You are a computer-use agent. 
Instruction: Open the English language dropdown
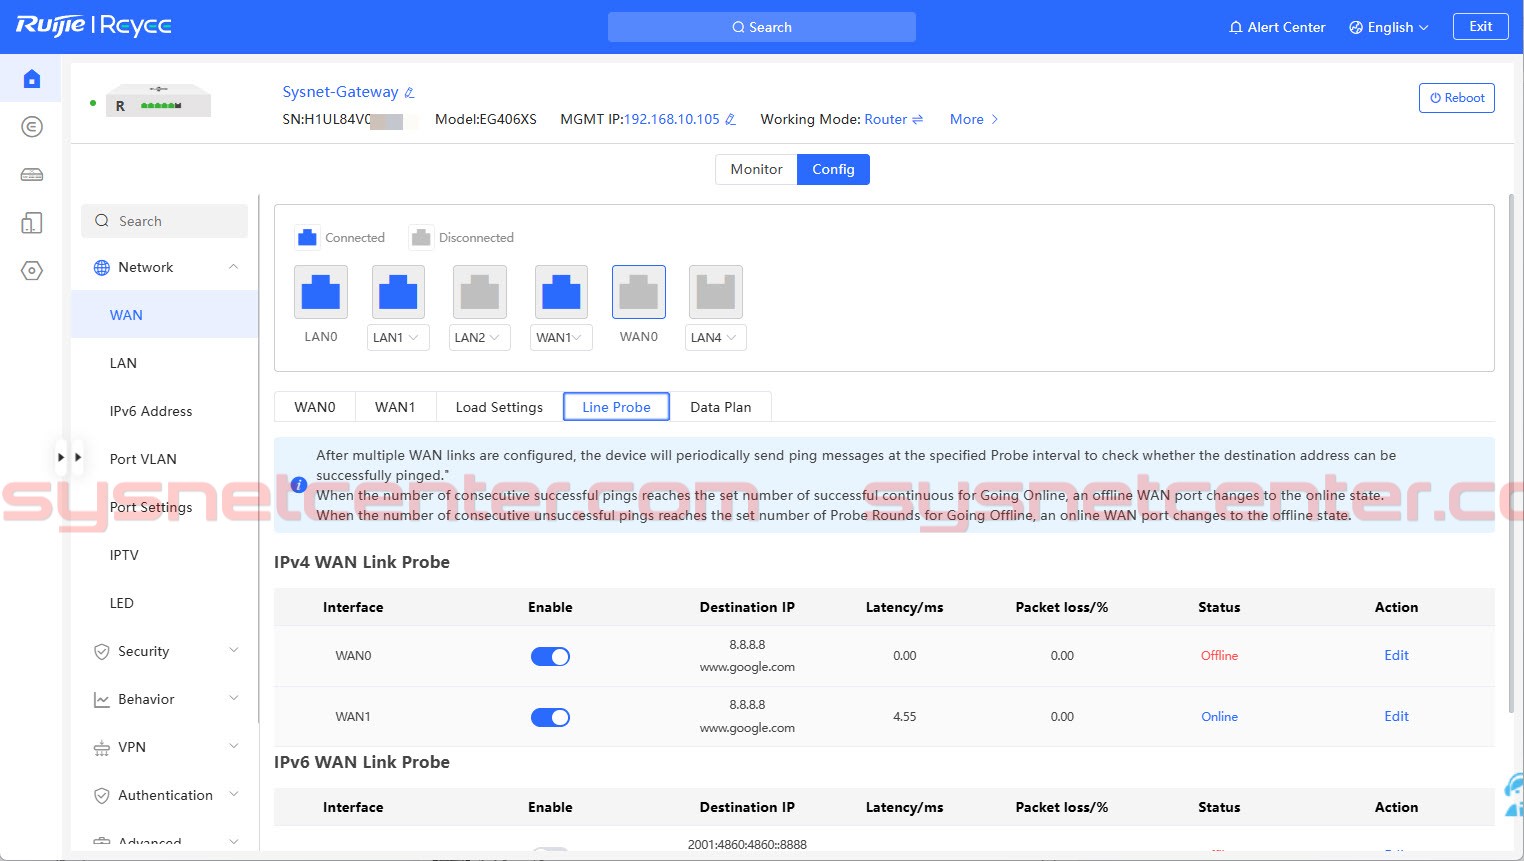click(1389, 27)
